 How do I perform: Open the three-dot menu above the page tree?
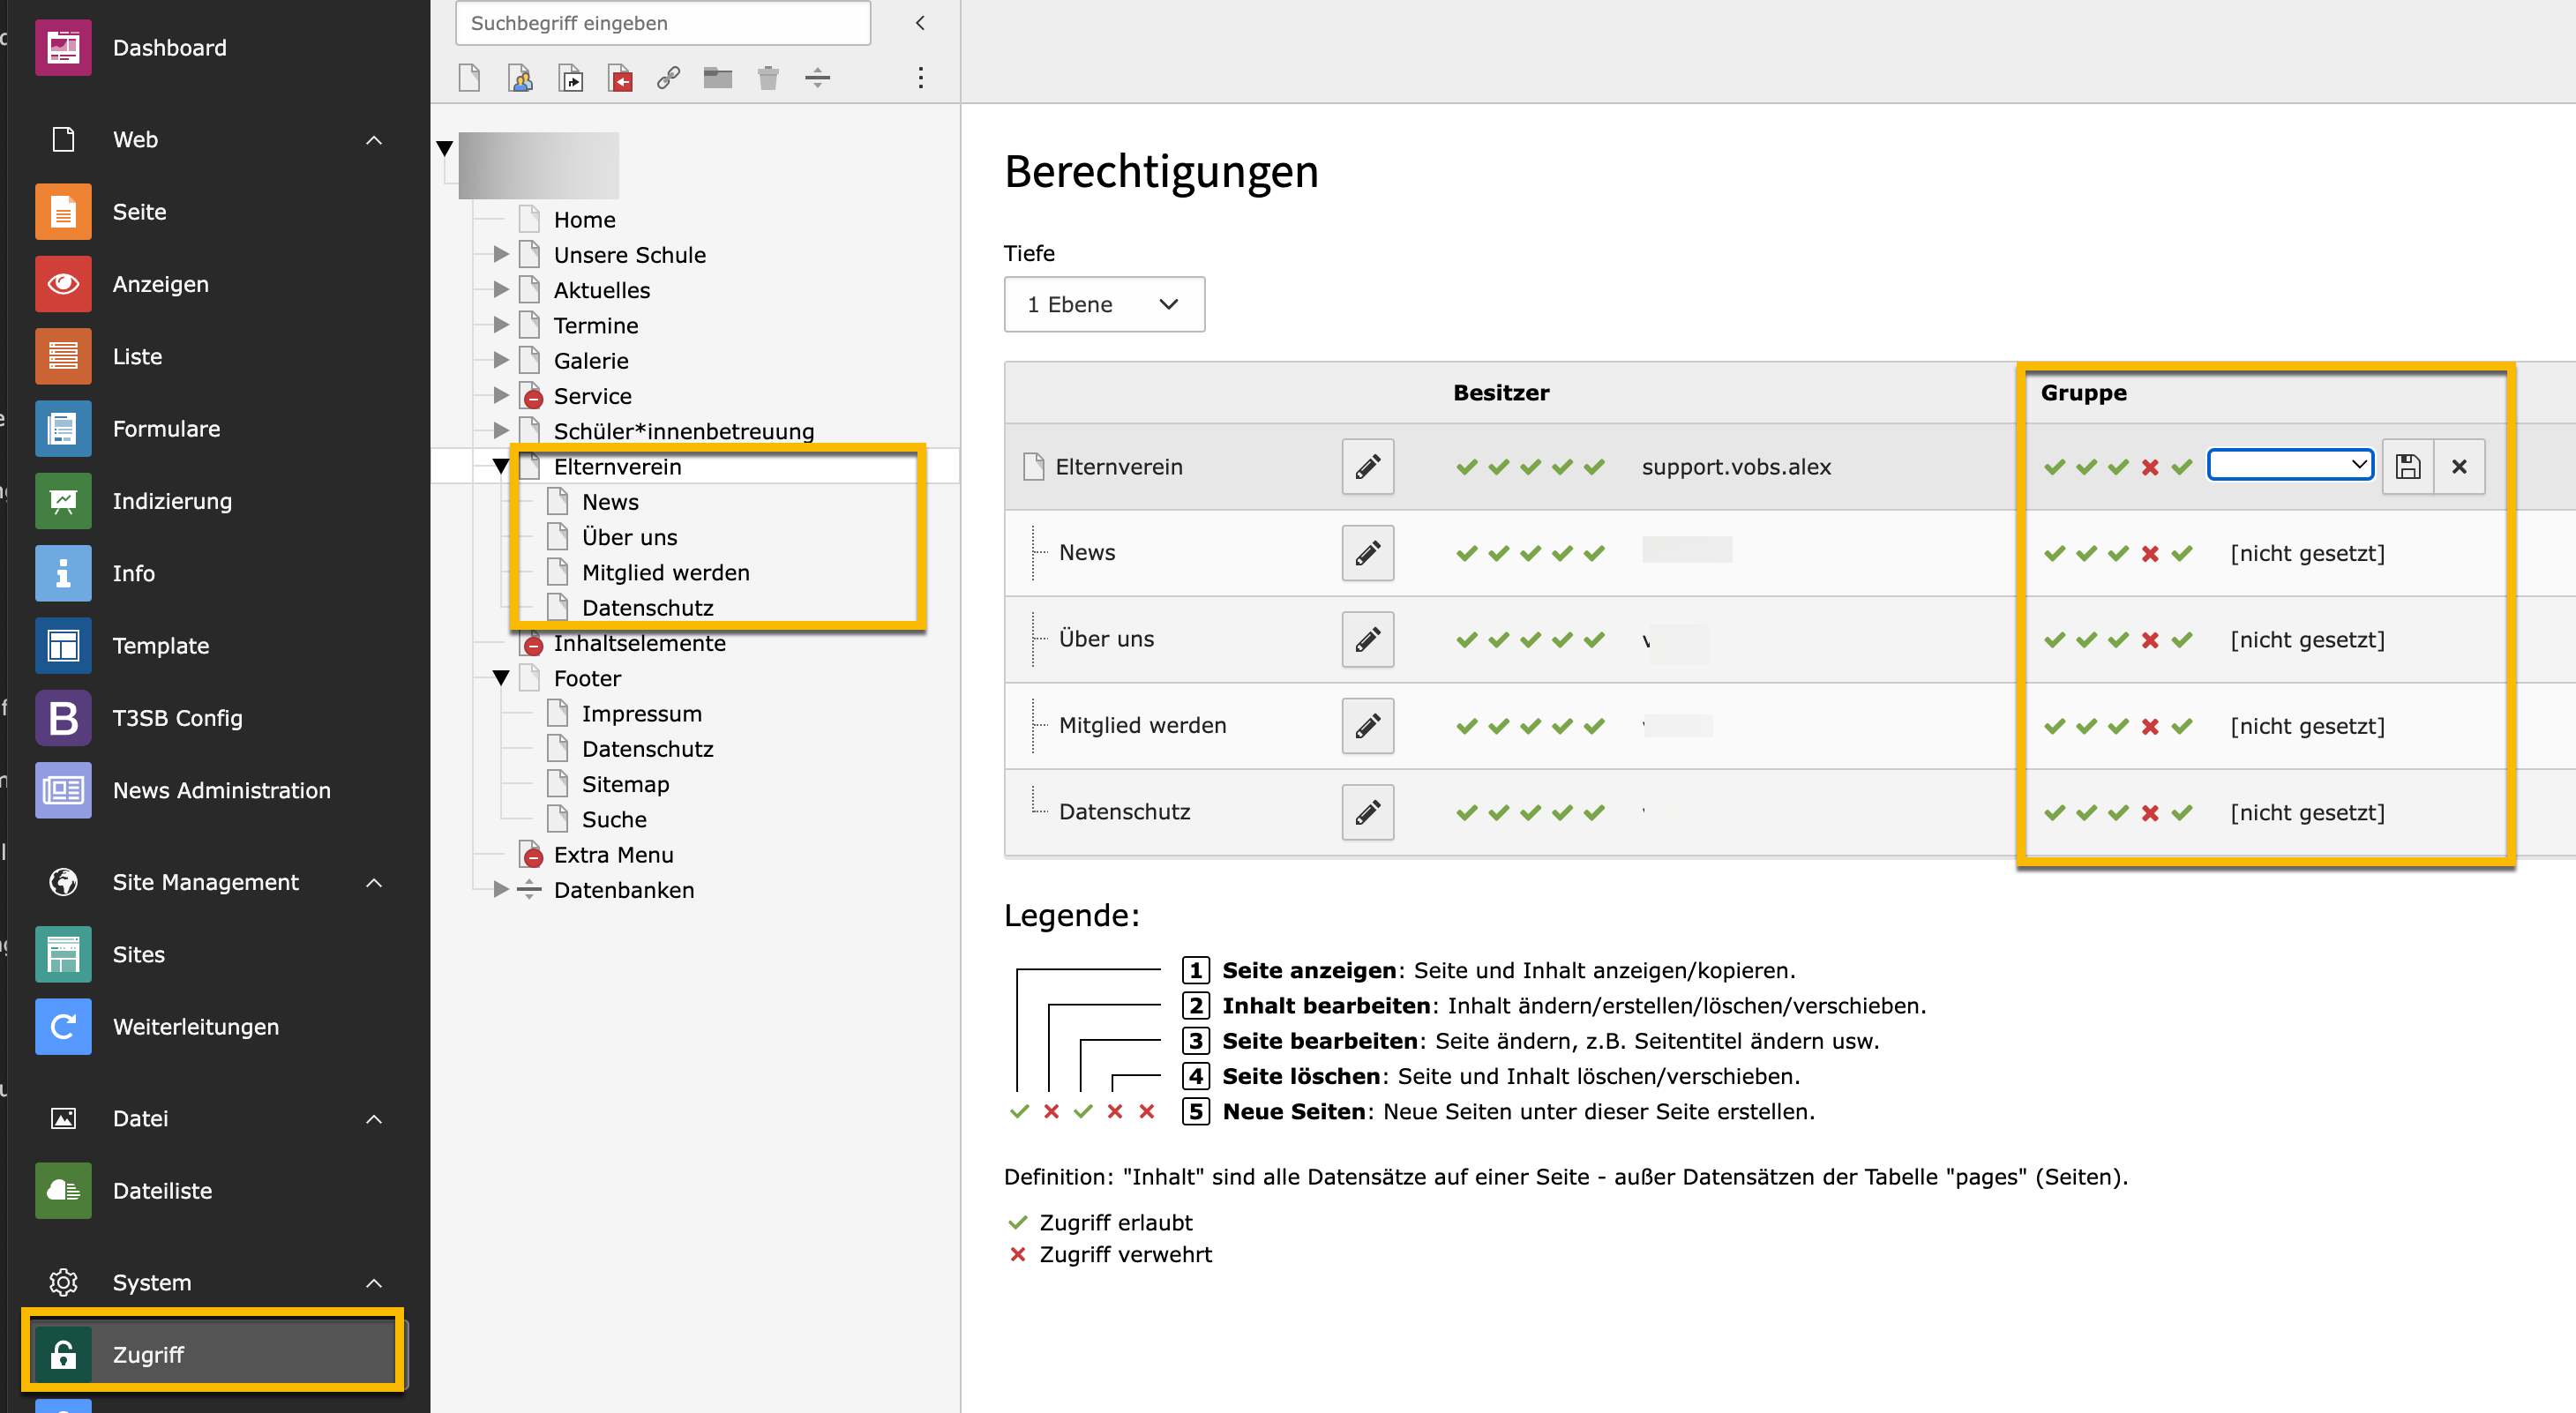coord(921,78)
